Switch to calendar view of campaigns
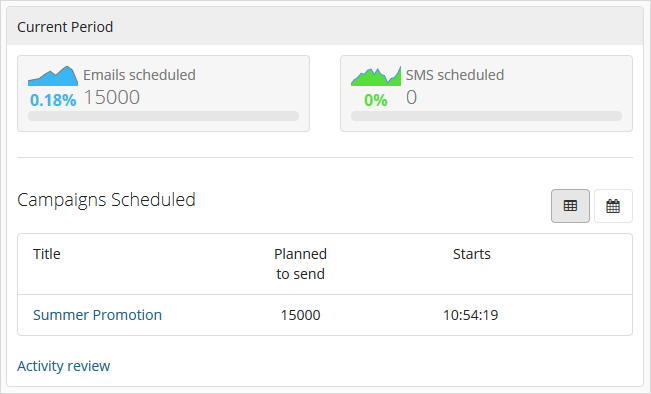The width and height of the screenshot is (651, 394). [x=613, y=206]
